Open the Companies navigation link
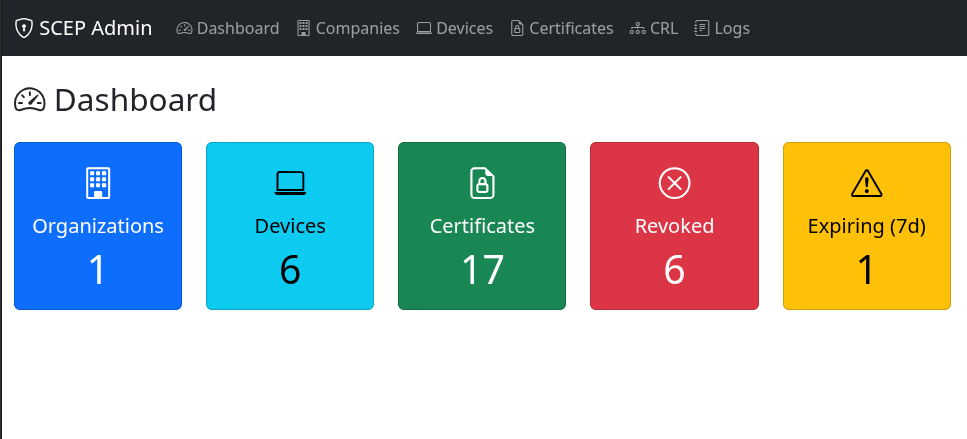This screenshot has width=967, height=439. pos(357,28)
